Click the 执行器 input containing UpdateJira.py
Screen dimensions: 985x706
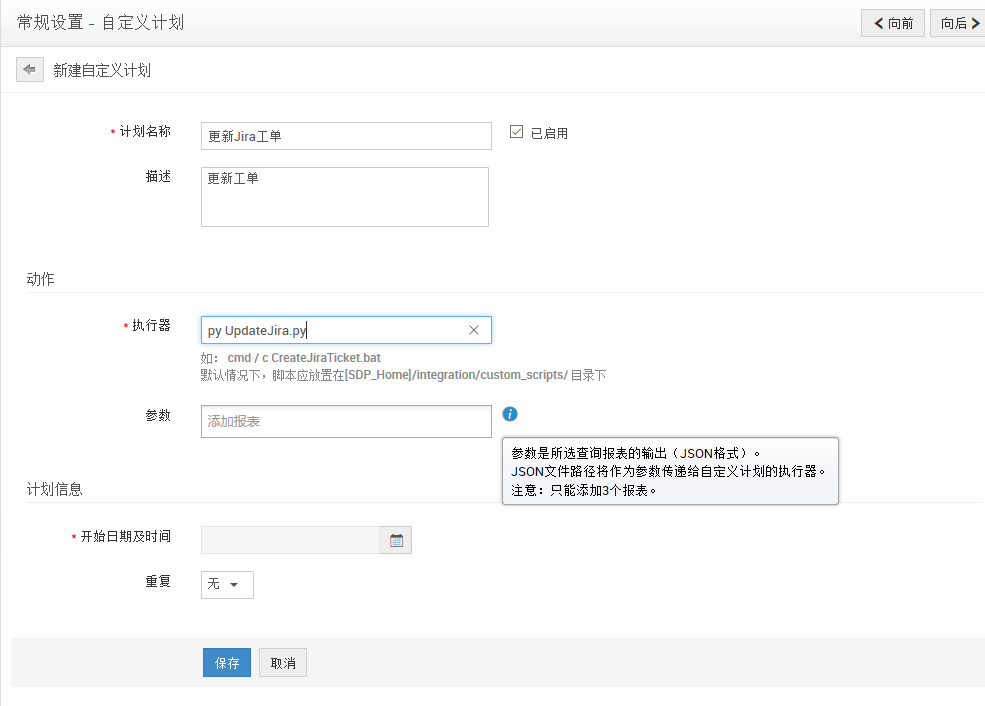pos(330,330)
